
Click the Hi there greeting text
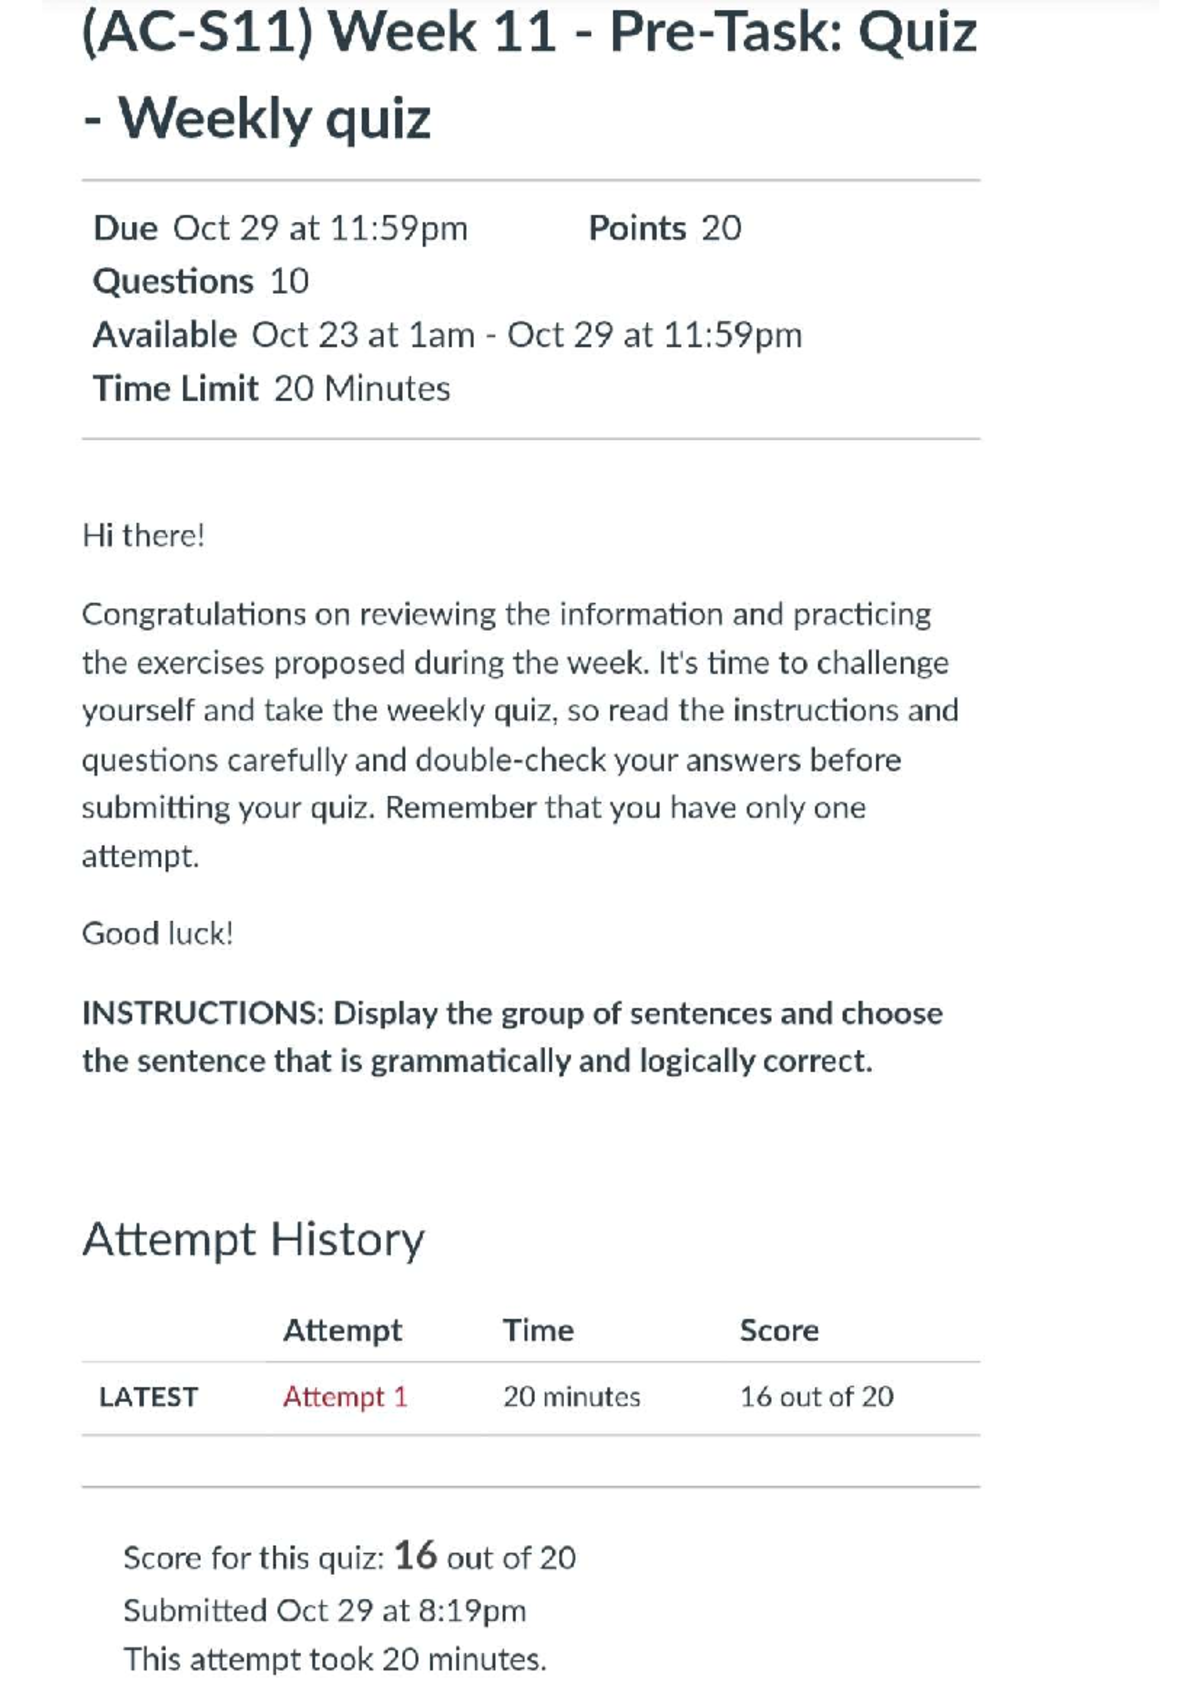(x=143, y=532)
